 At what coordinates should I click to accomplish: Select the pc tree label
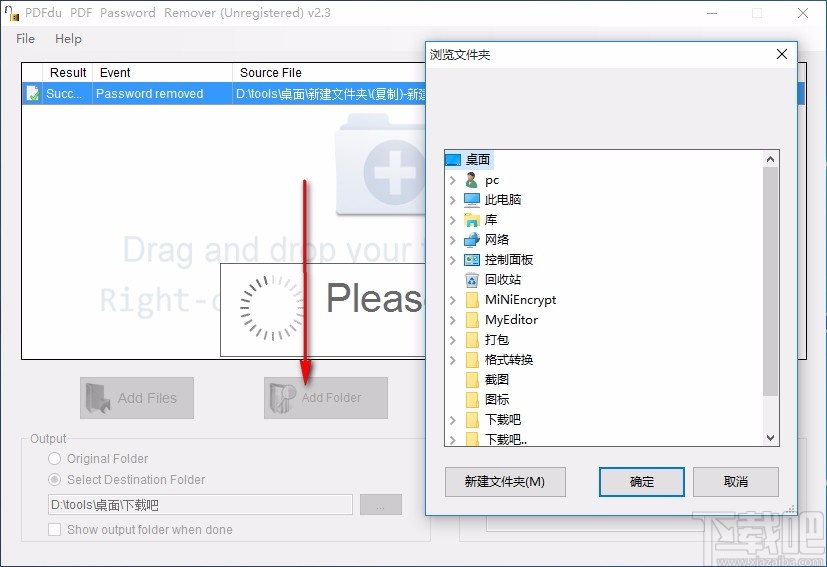(492, 180)
